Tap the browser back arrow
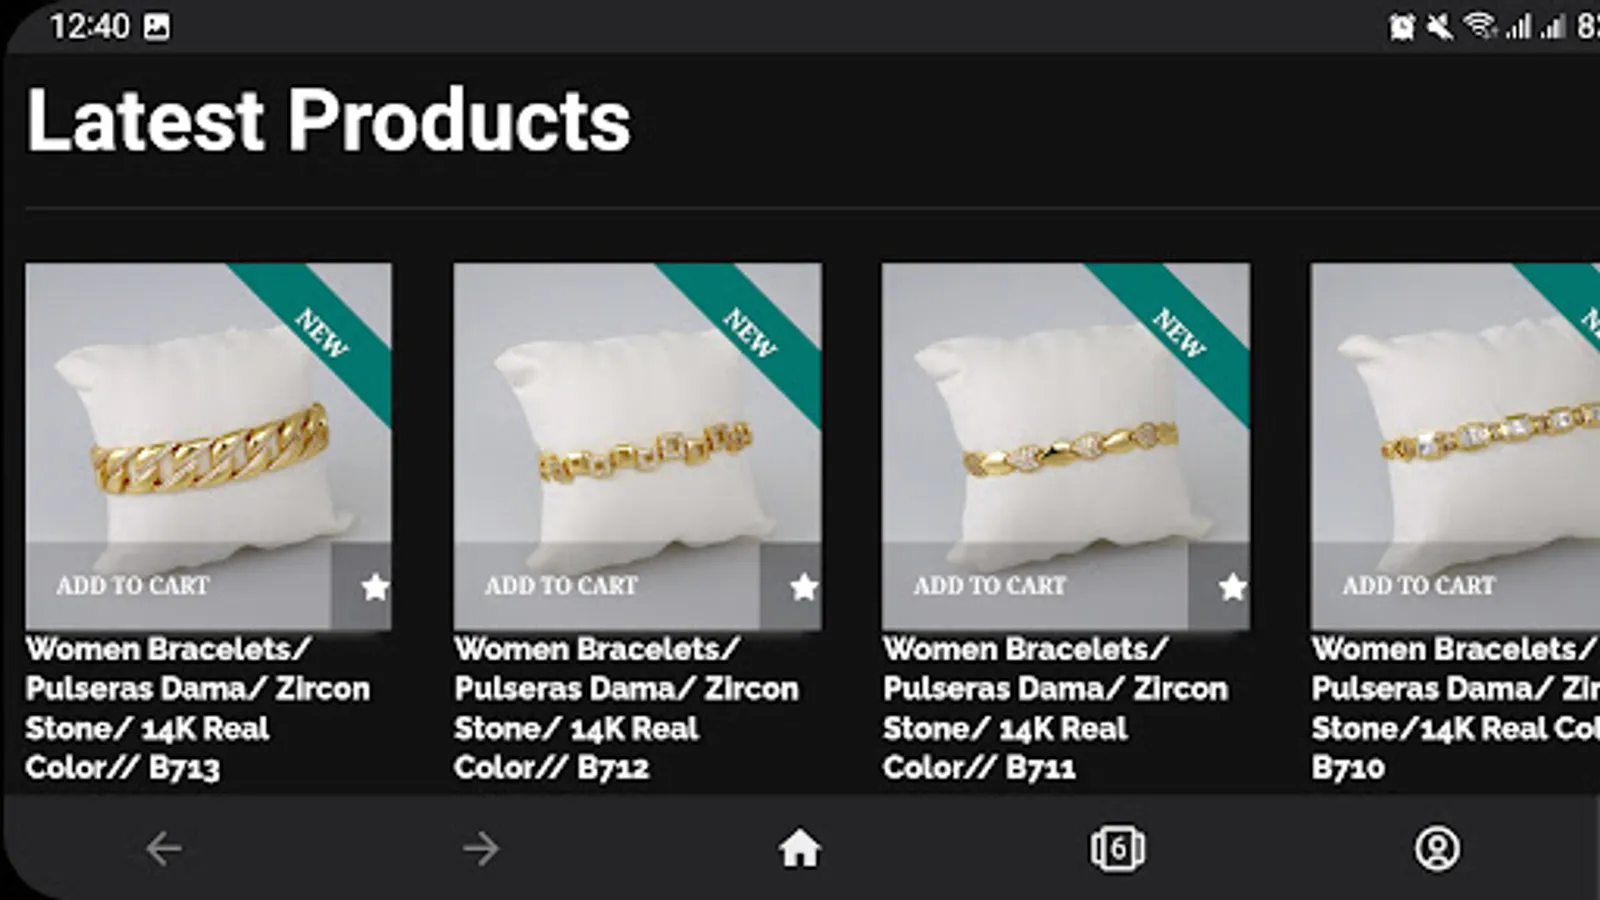Image resolution: width=1600 pixels, height=900 pixels. point(164,849)
